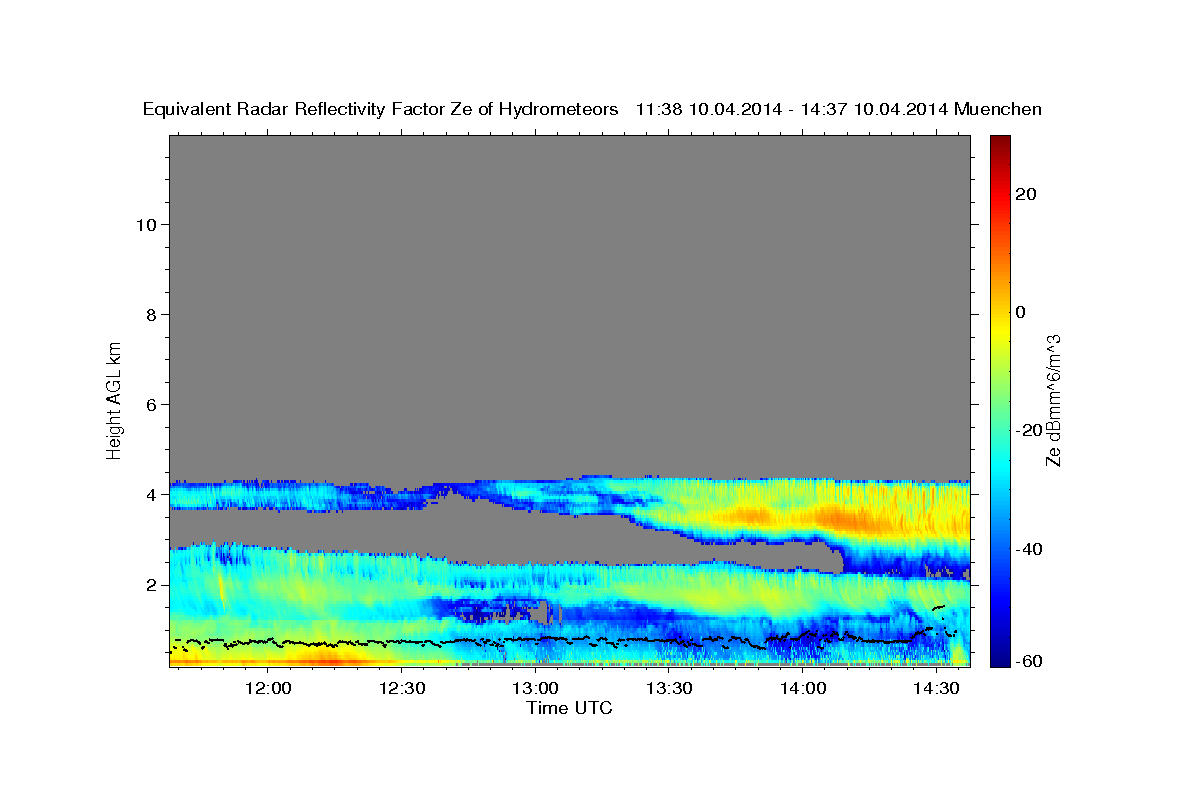Click the '12:30' time tick label
This screenshot has height=800, width=1200.
[402, 688]
